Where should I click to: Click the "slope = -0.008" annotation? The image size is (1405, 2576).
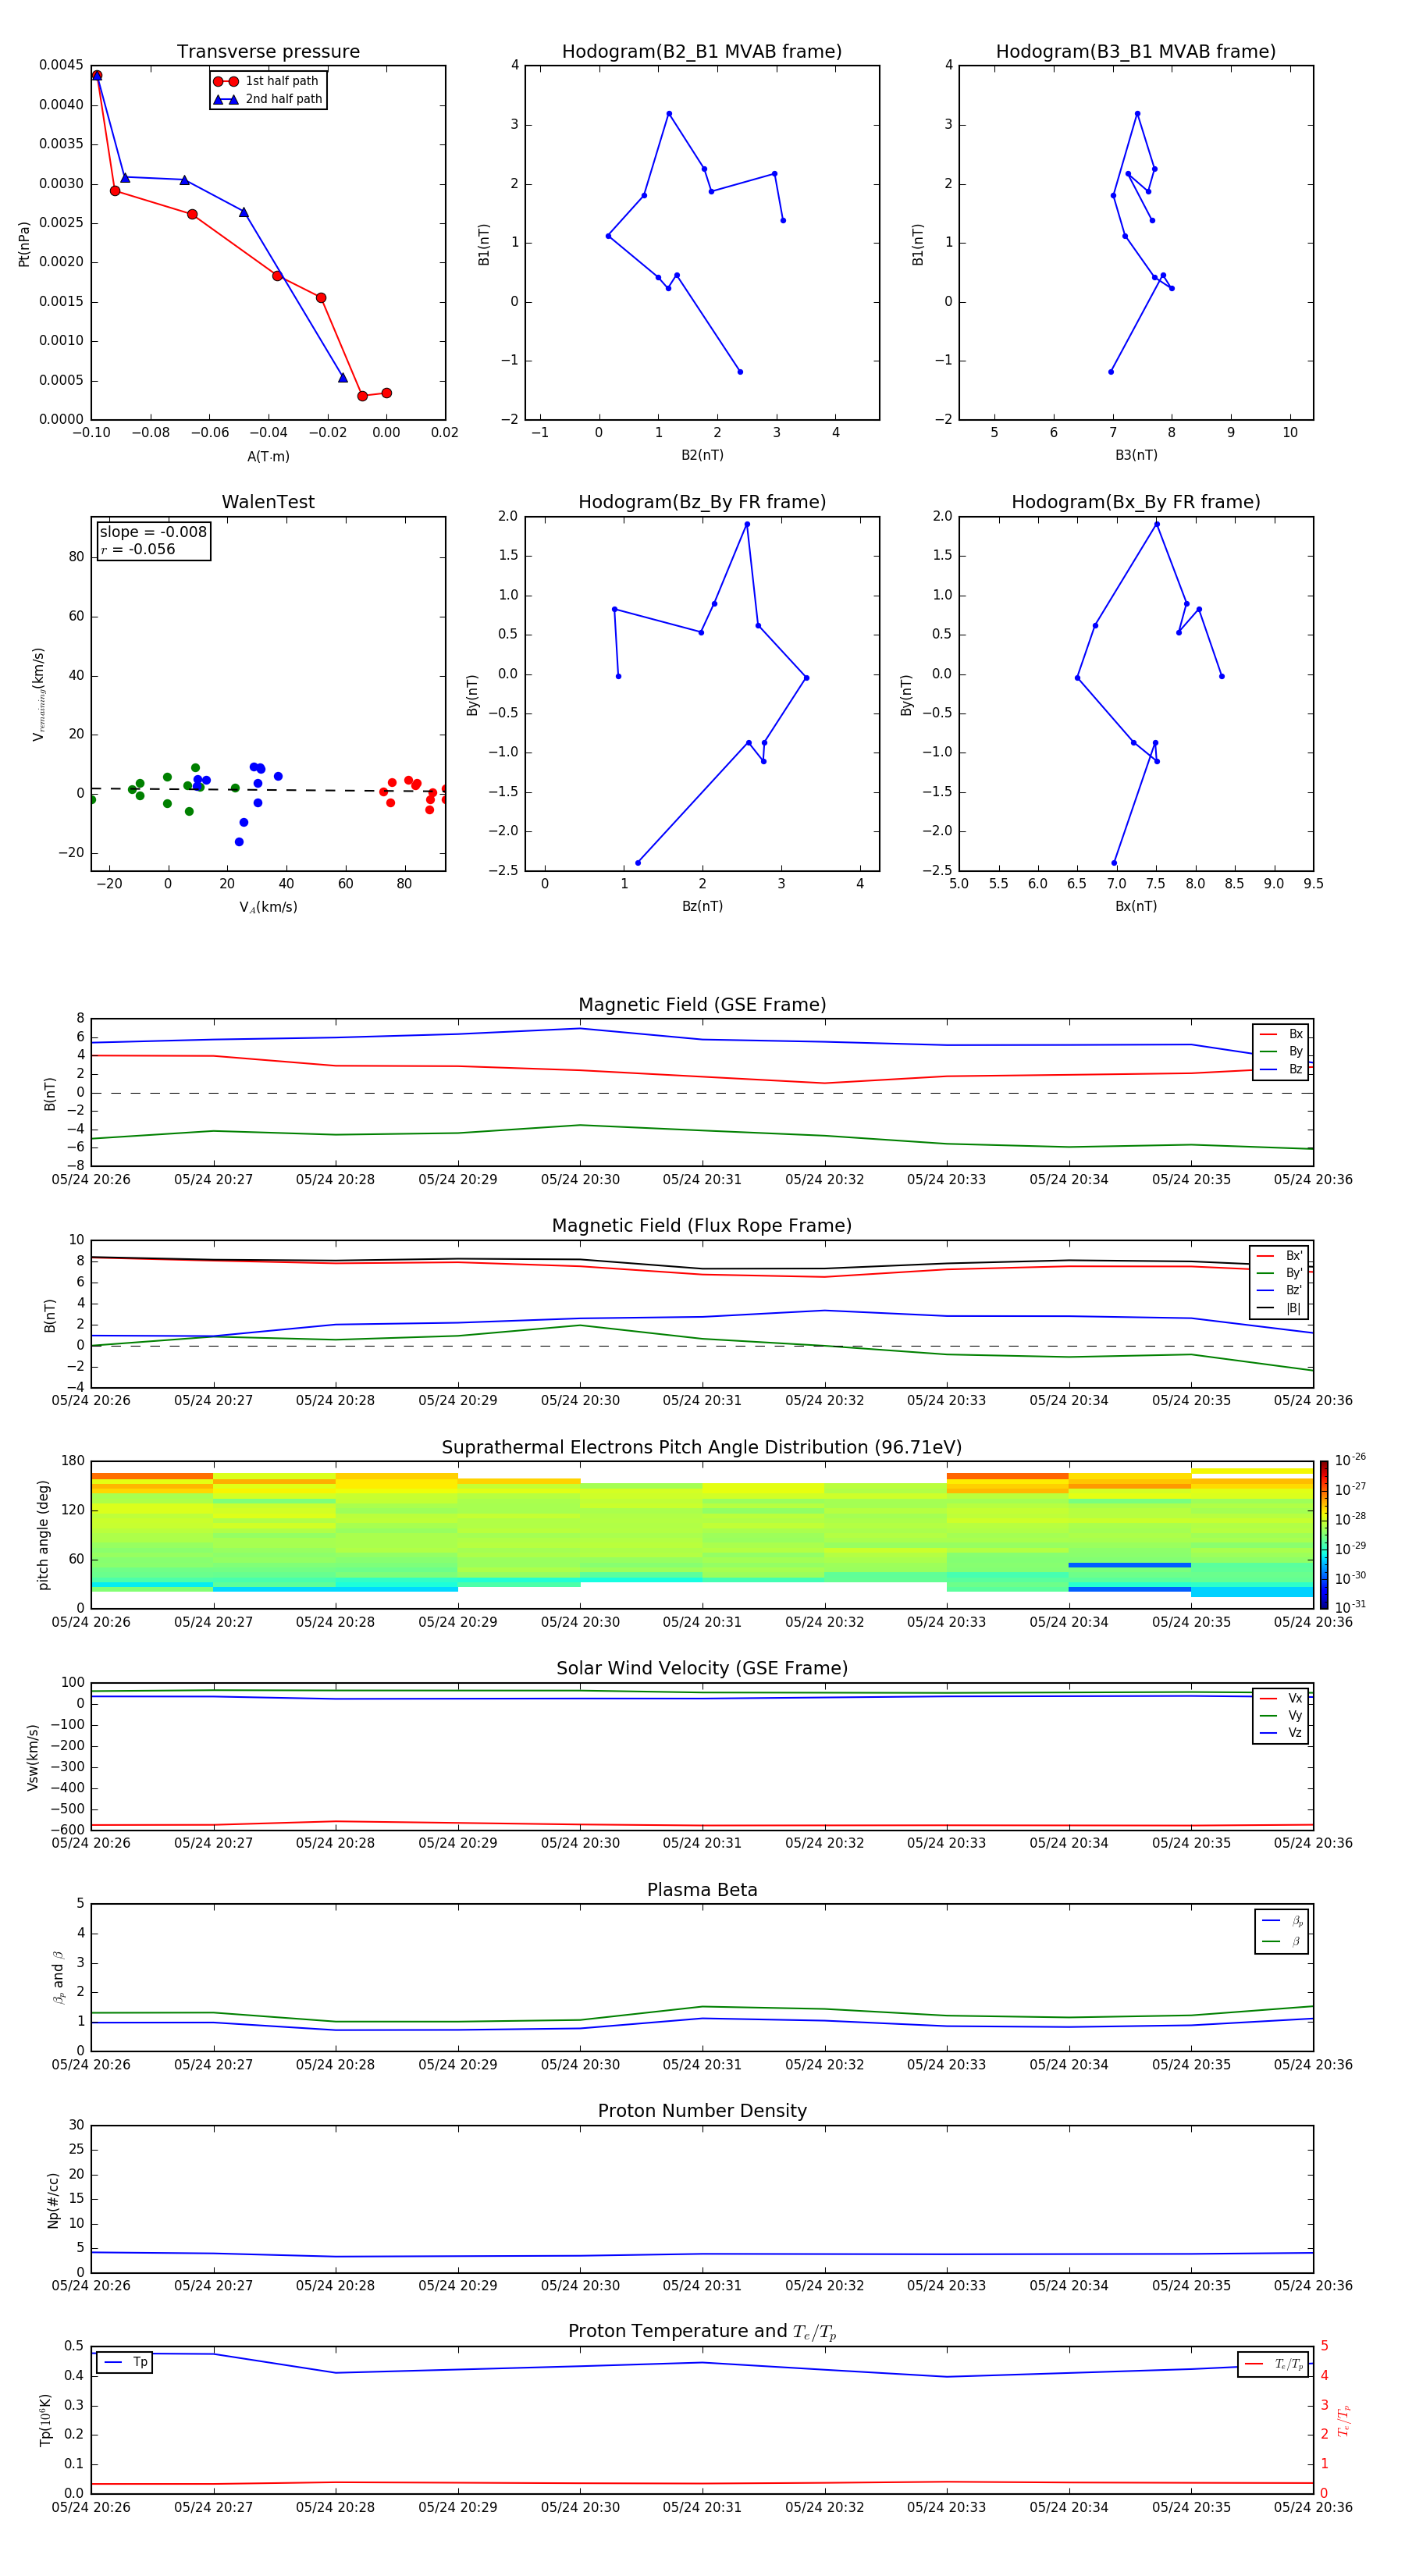click(x=153, y=532)
